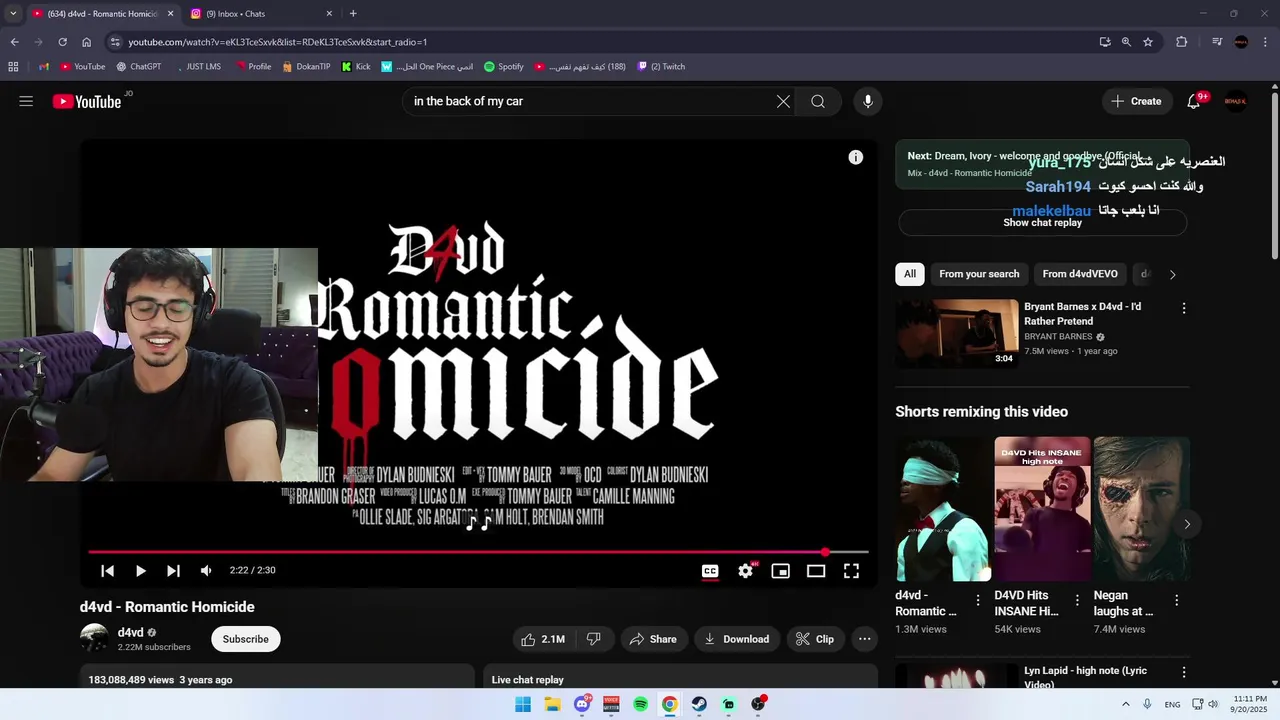Open ChatGPT bookmark

[x=139, y=67]
